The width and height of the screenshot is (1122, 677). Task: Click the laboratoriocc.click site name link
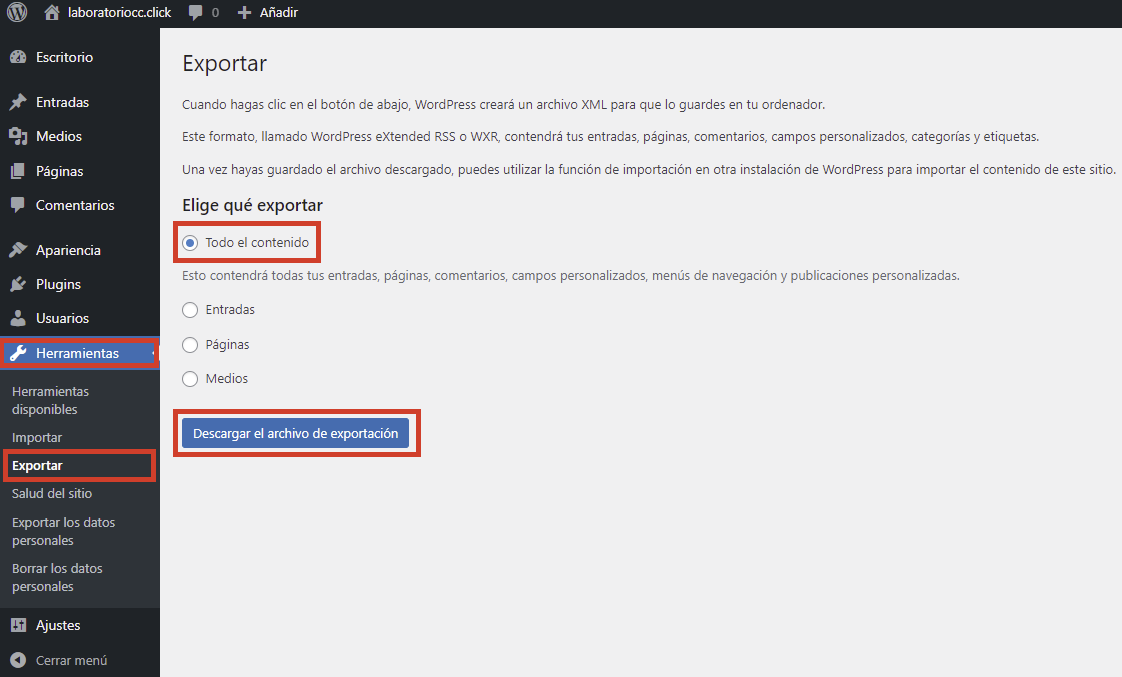[x=119, y=13]
